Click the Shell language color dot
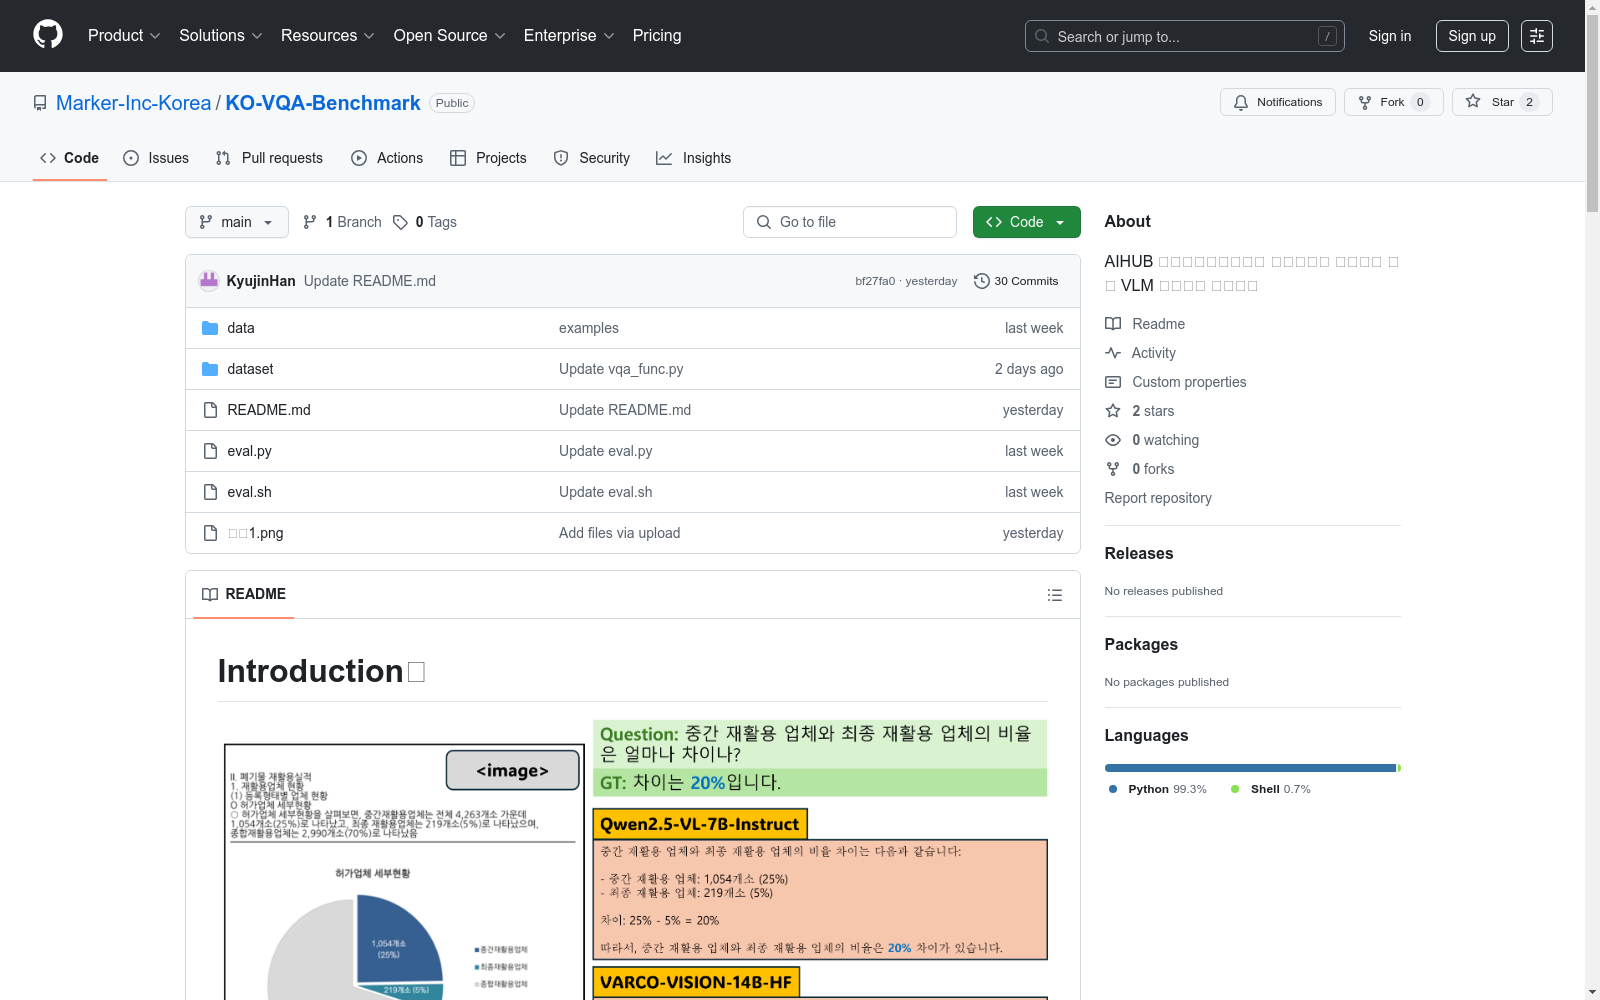1600x1000 pixels. point(1235,789)
